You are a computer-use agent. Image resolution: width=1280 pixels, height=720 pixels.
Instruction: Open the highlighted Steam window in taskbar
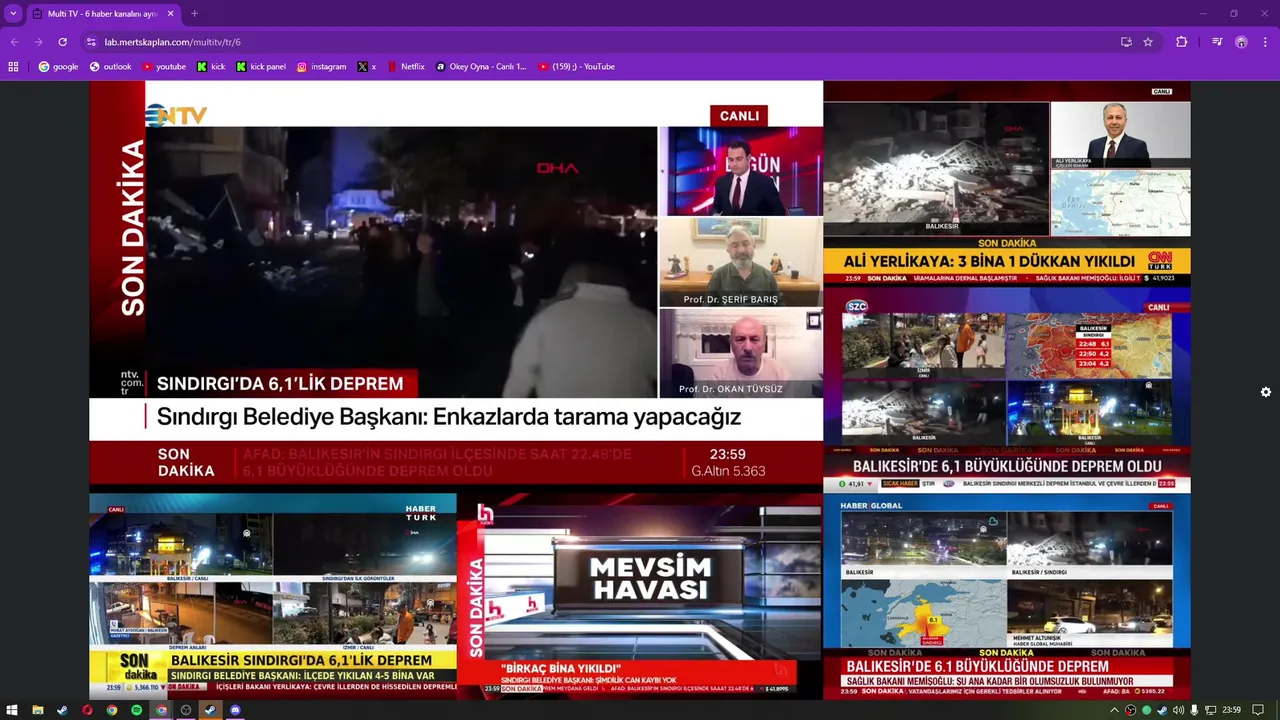210,710
